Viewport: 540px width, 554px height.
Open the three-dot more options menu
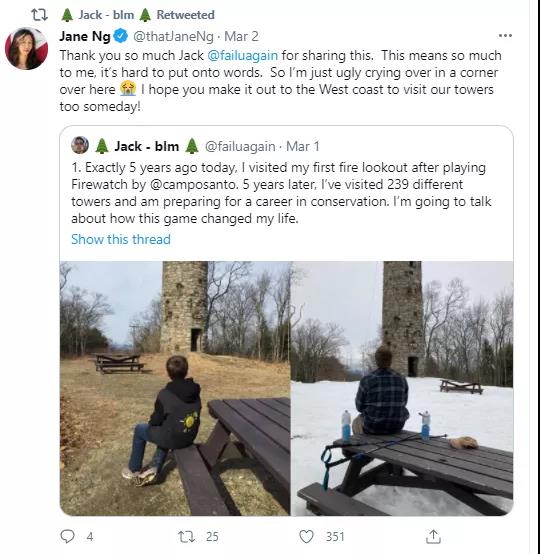(505, 35)
